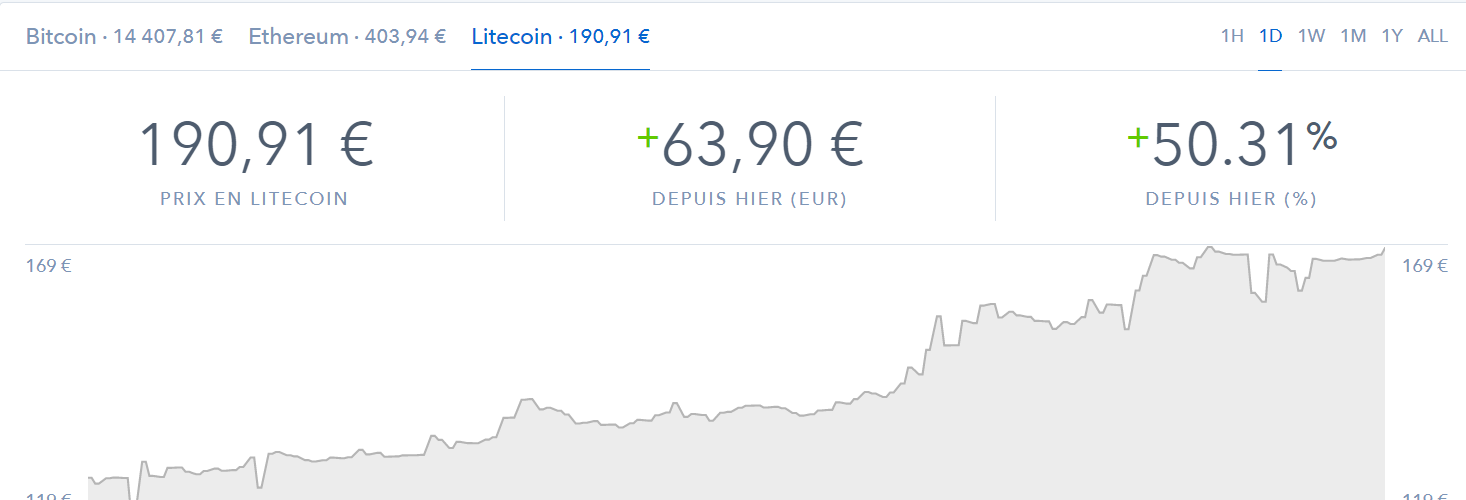
Task: Click the +63,90 € change value
Action: coord(750,145)
